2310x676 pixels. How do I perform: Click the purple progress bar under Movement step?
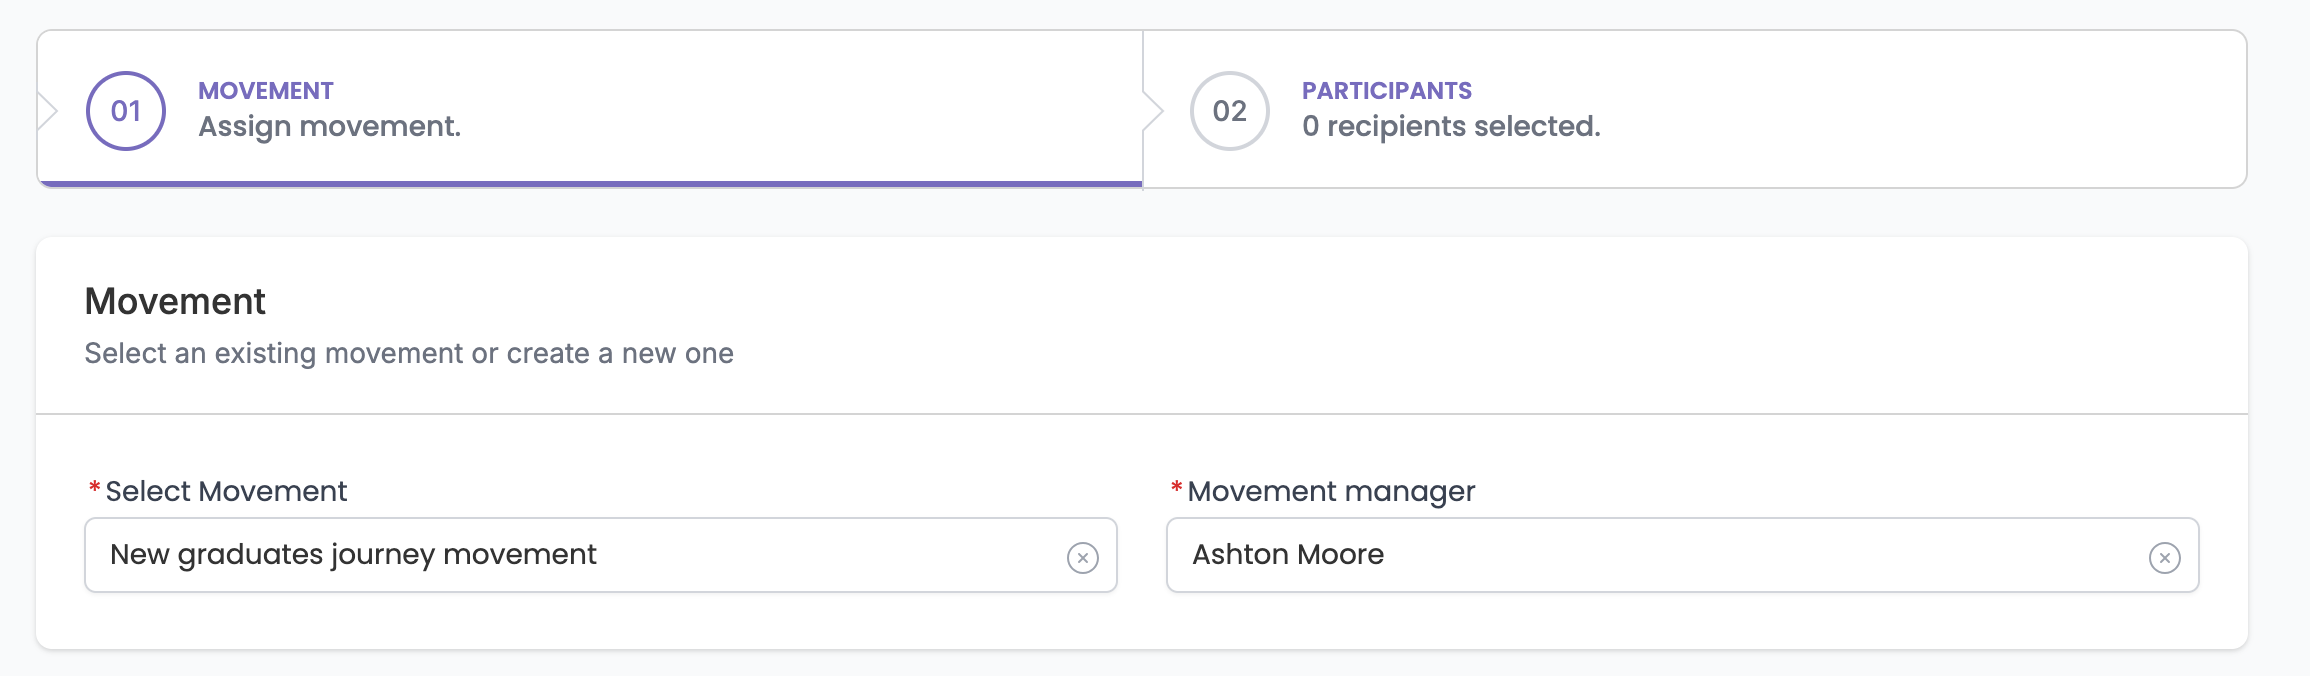[x=590, y=184]
